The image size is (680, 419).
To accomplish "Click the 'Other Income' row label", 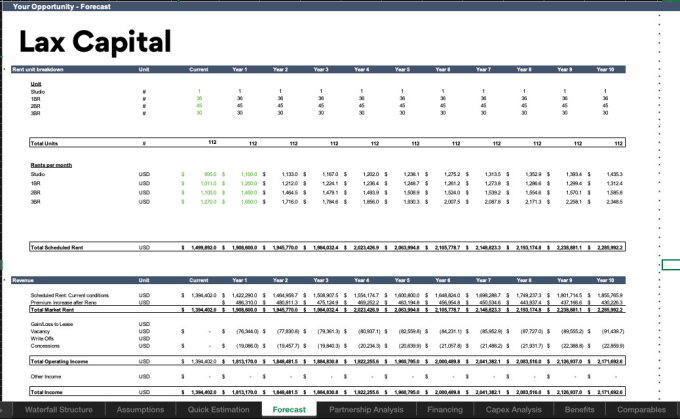I will click(x=46, y=376).
